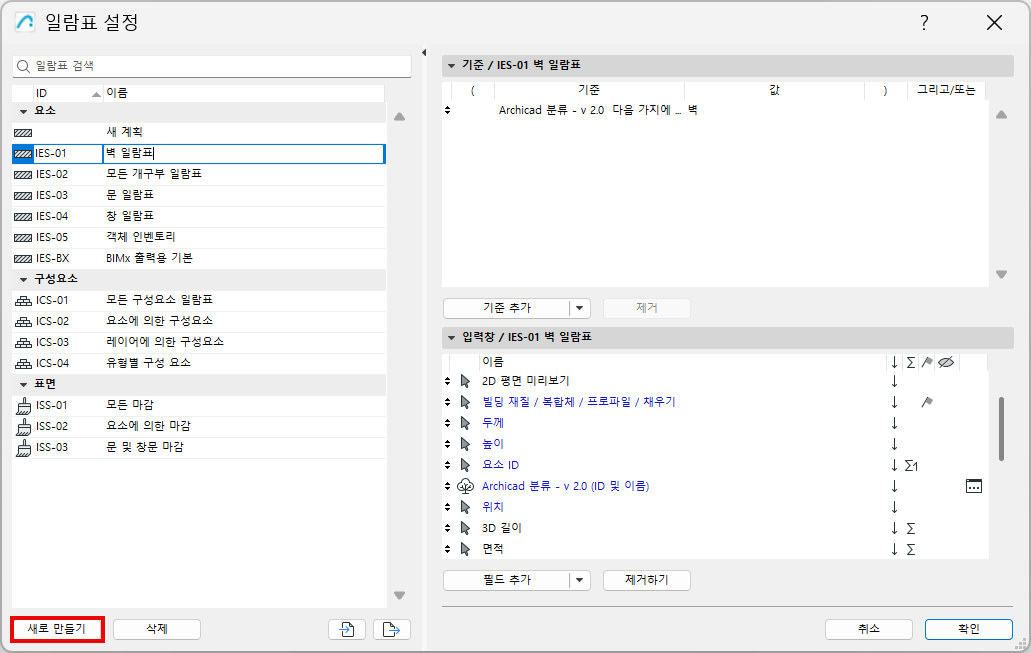1031x653 pixels.
Task: Click the arrow cursor icon beside 두께
Action: point(466,423)
